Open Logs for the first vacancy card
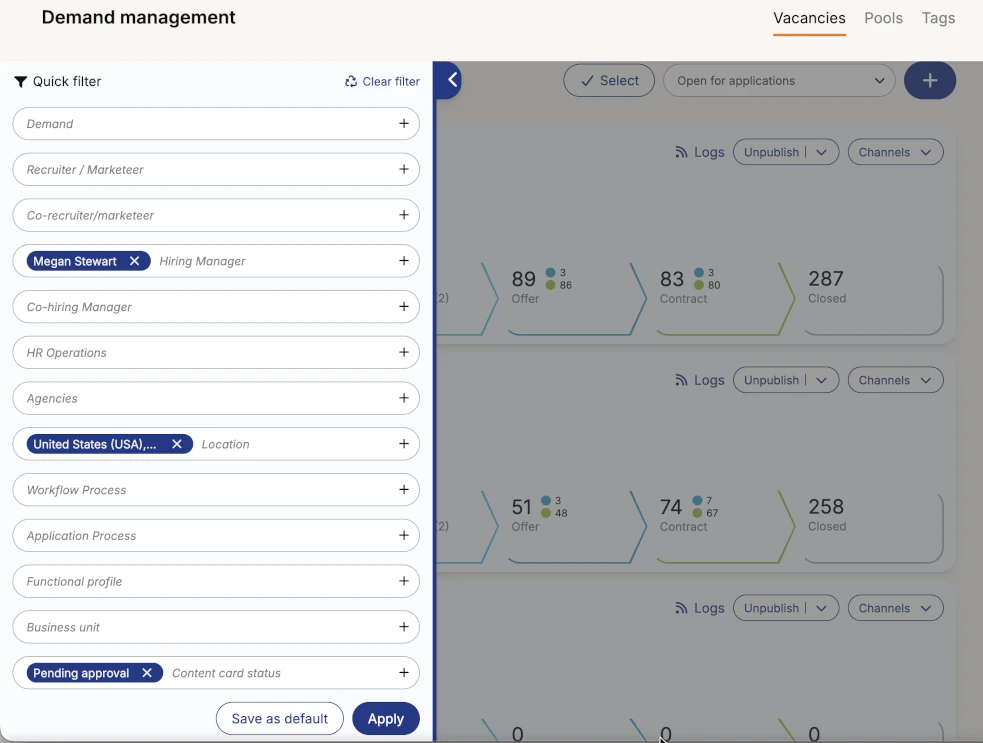The image size is (983, 743). coord(700,152)
